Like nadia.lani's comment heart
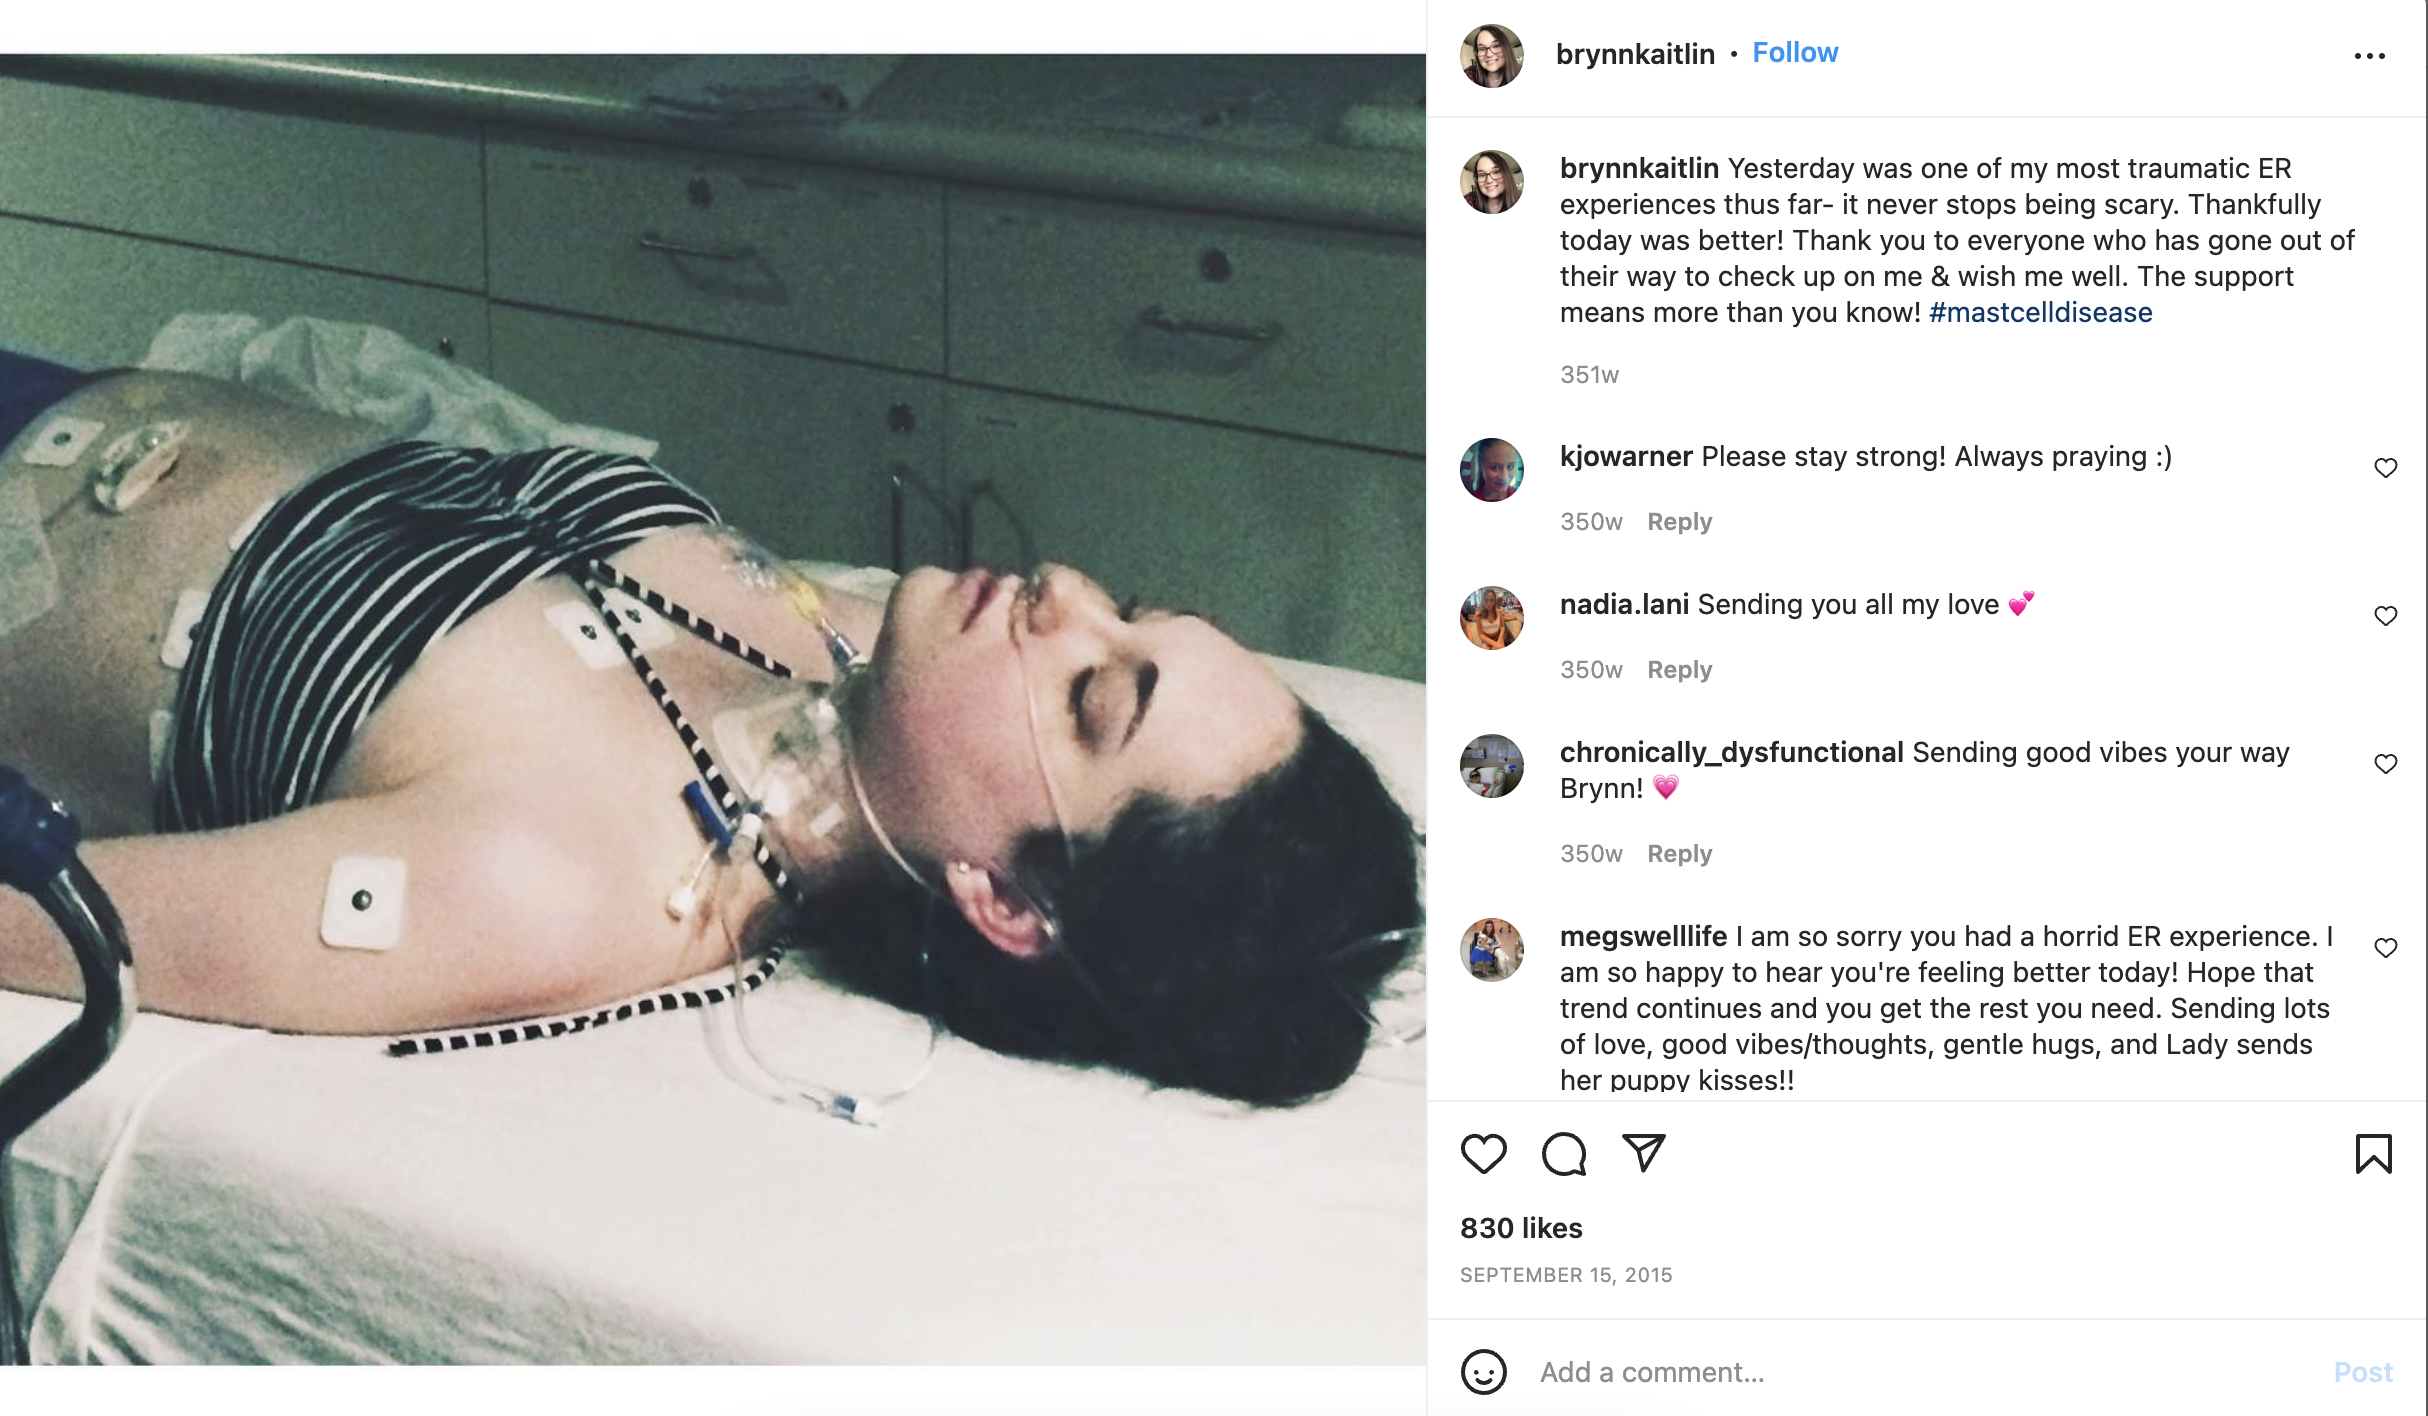Viewport: 2428px width, 1416px height. 2386,616
